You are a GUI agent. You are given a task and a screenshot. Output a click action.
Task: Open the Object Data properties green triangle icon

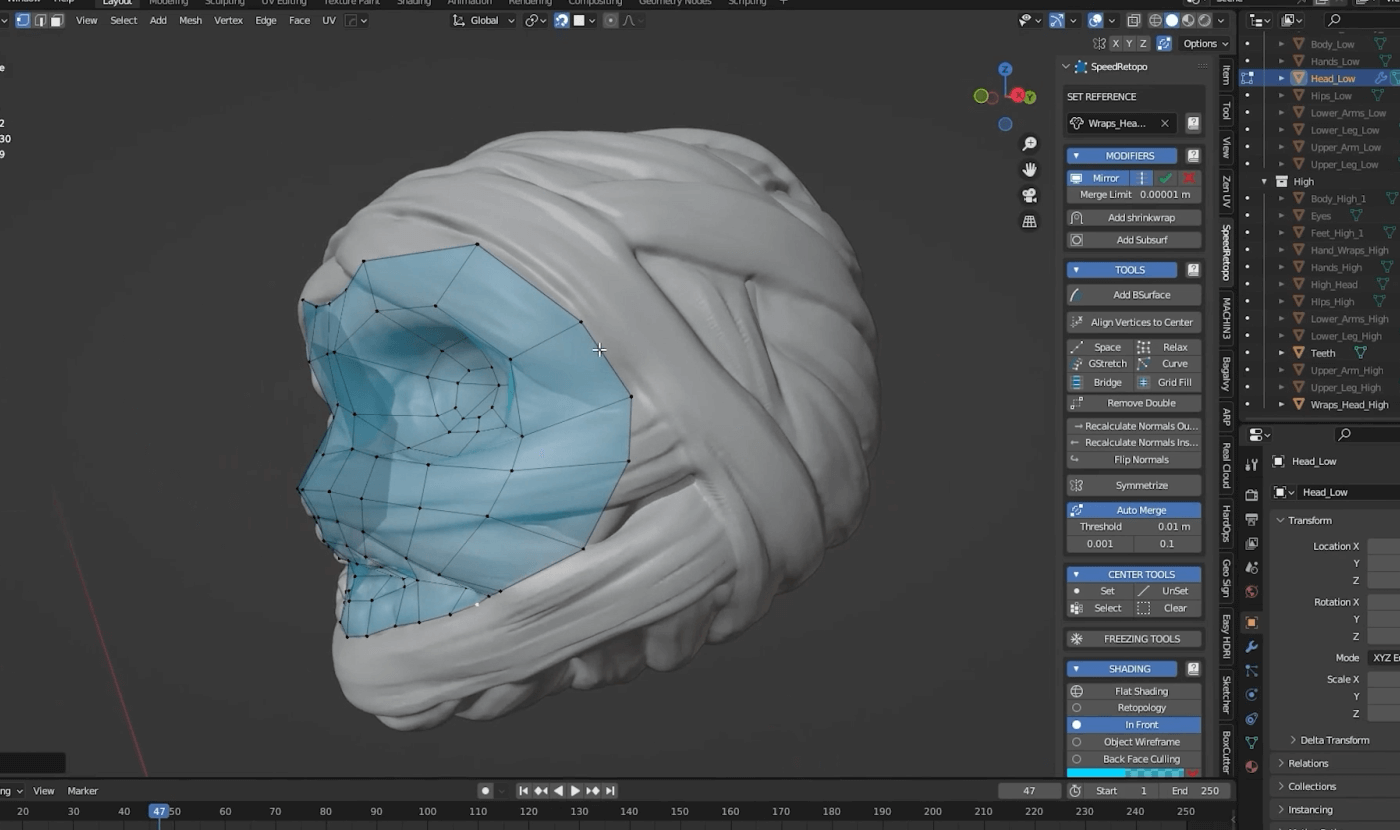pyautogui.click(x=1251, y=742)
